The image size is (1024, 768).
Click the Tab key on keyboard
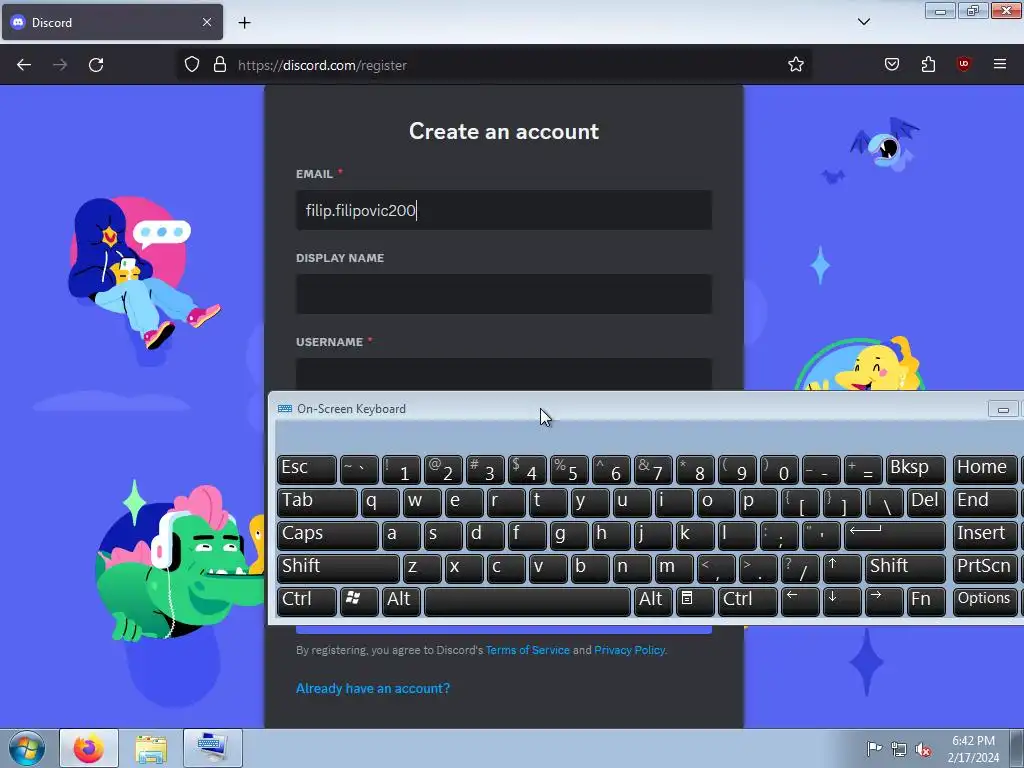click(317, 502)
